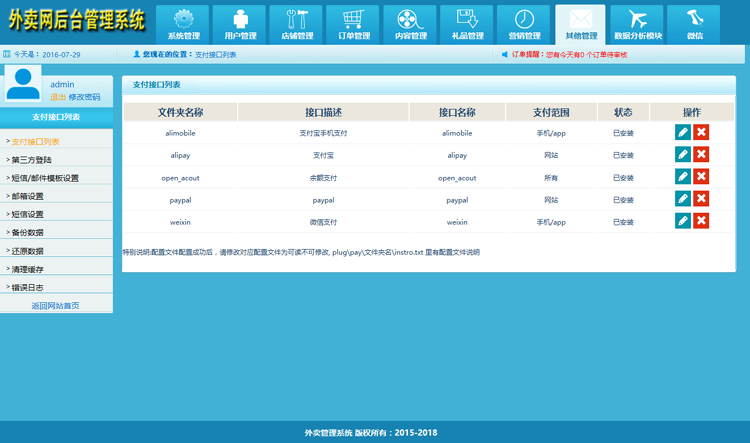Click the 支付接口列表 breadcrumb link
Viewport: 750px width, 443px height.
215,54
